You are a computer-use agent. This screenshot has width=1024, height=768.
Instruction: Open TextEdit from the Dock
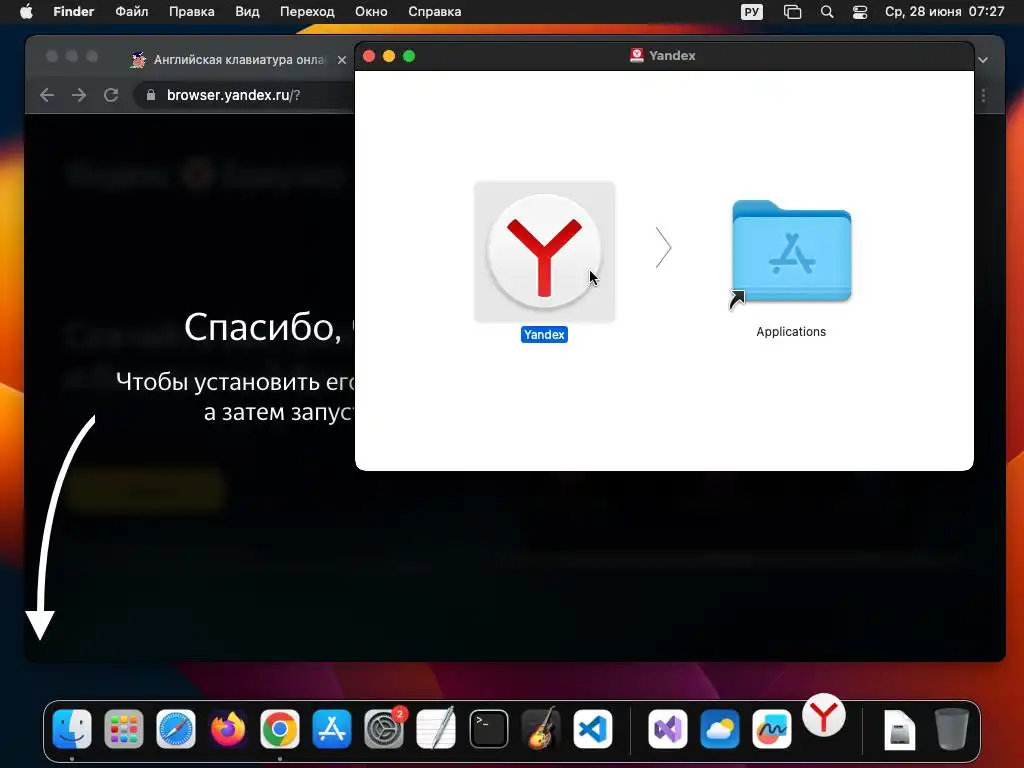click(x=436, y=728)
